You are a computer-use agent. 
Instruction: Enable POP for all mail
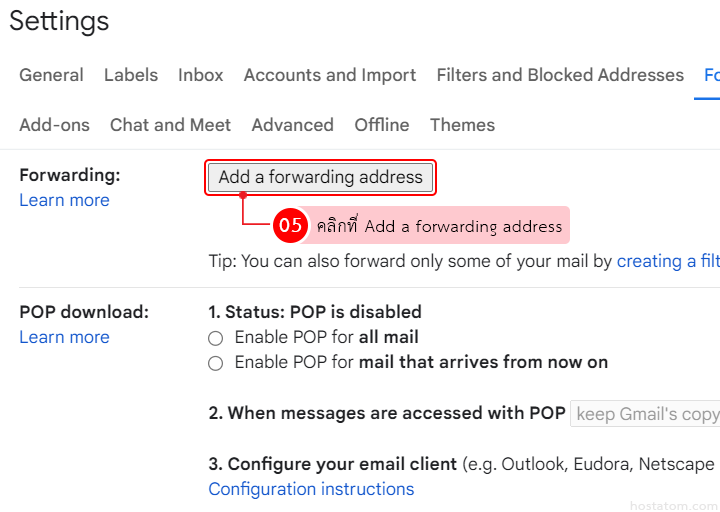point(216,338)
